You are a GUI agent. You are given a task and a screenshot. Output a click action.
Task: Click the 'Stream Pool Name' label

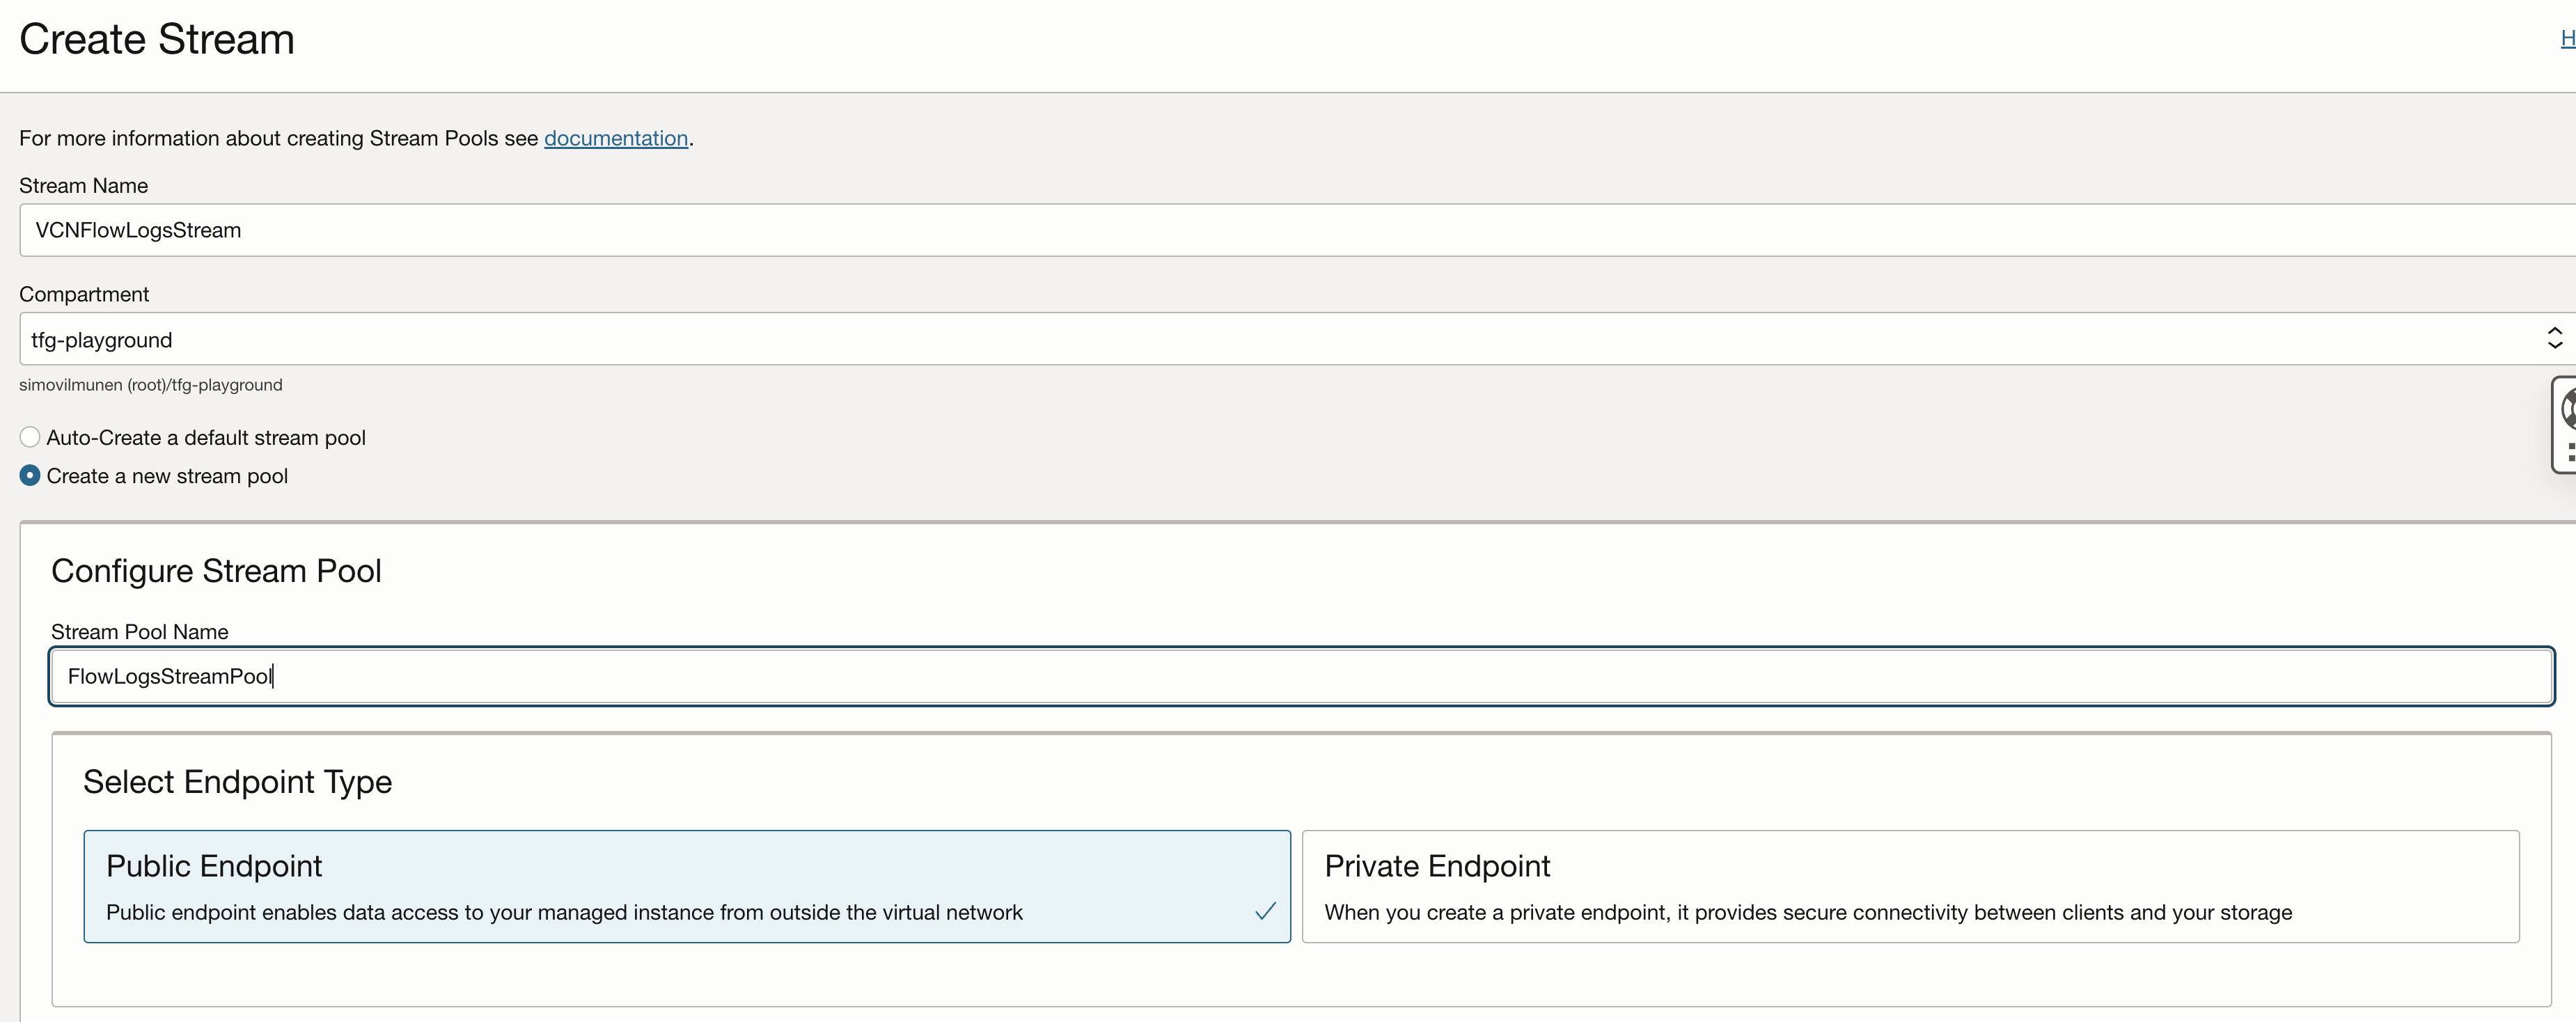[x=140, y=632]
